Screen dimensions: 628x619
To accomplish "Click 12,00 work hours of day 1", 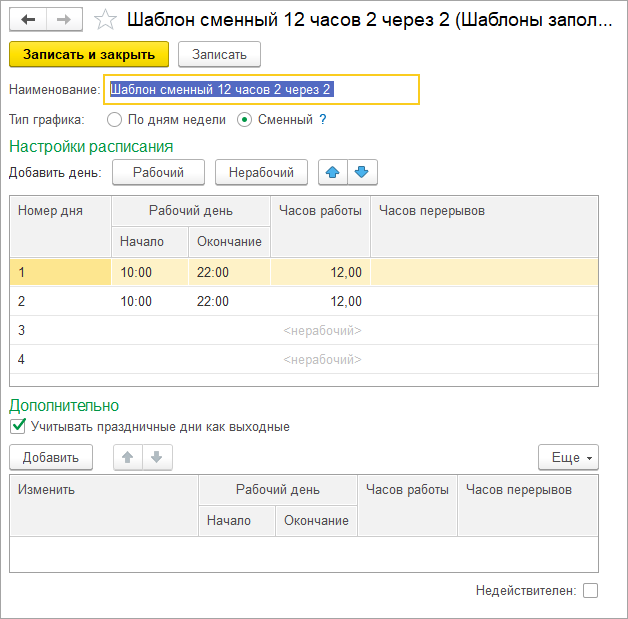I will point(320,272).
